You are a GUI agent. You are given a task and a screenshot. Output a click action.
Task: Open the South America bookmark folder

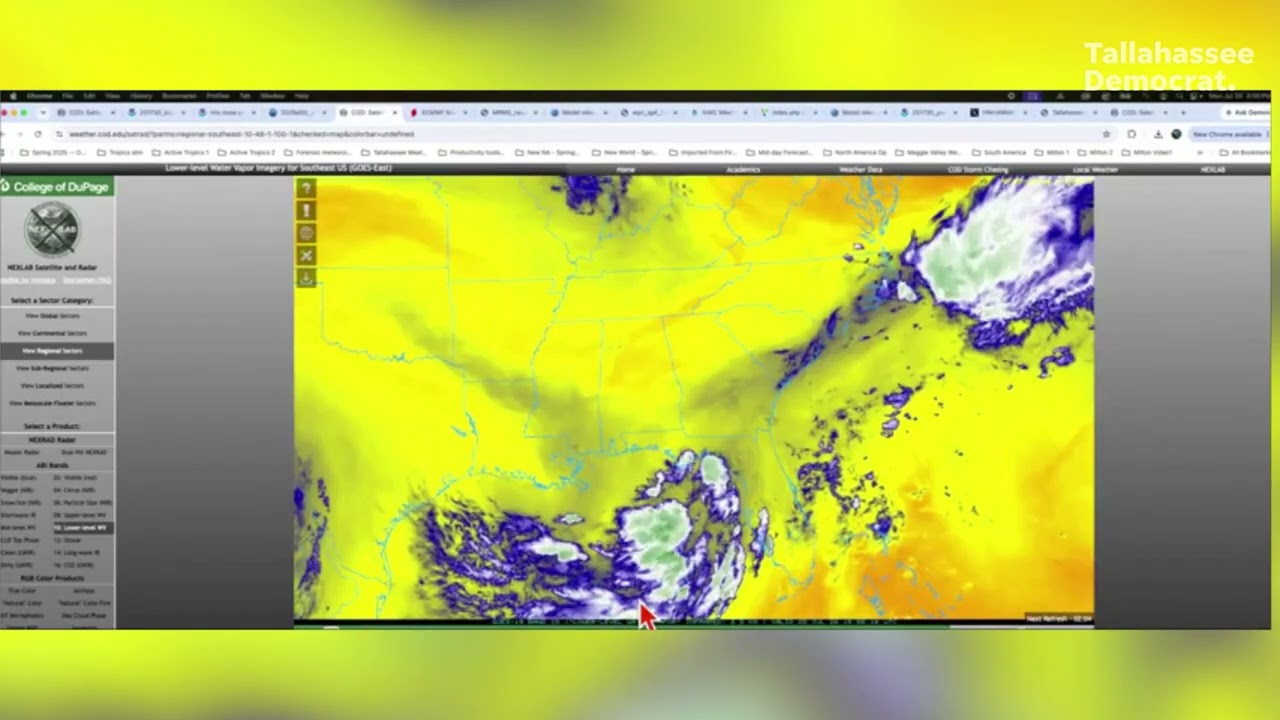(1000, 152)
